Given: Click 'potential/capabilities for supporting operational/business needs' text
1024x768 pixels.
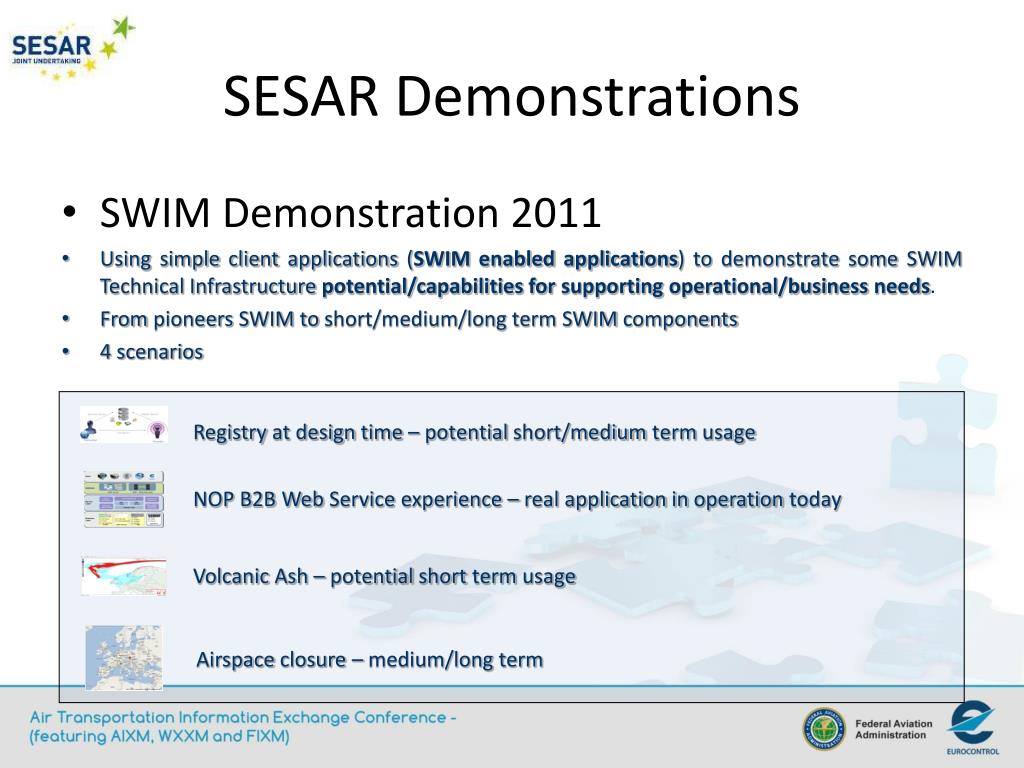Looking at the screenshot, I should coord(626,286).
